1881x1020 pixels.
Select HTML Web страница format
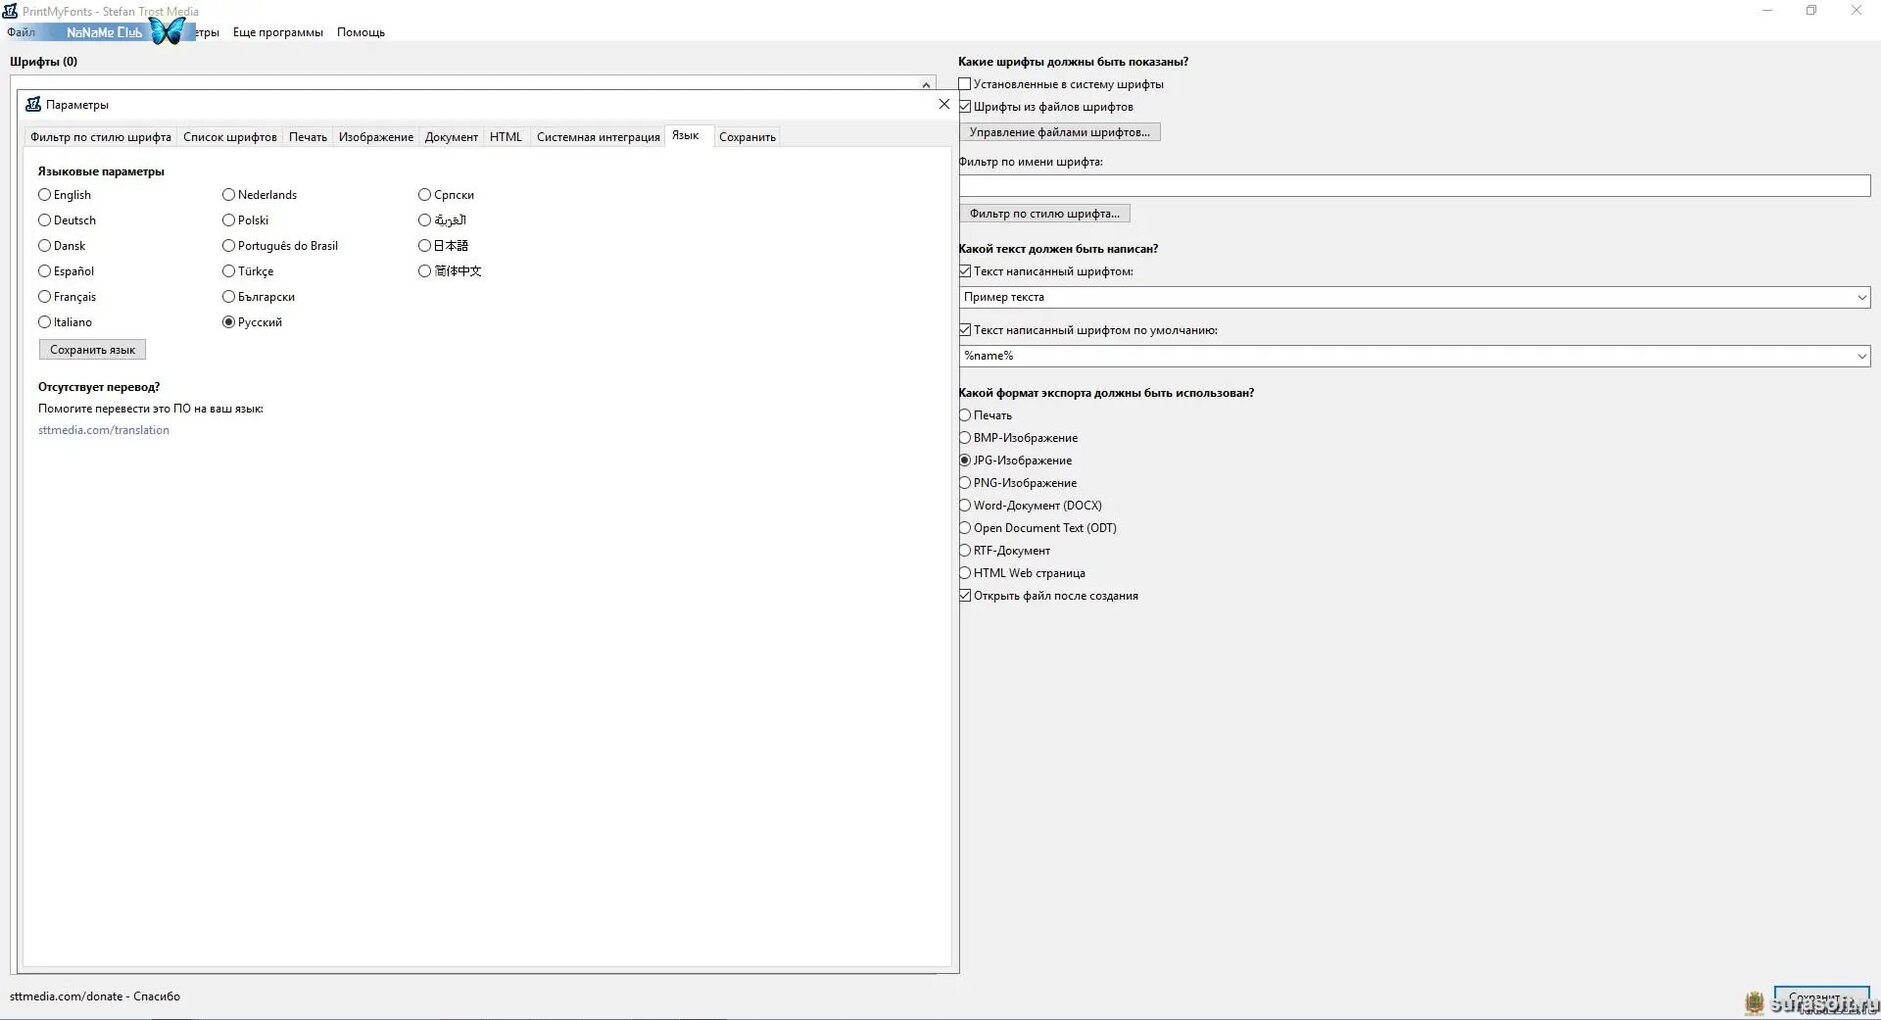point(1022,573)
